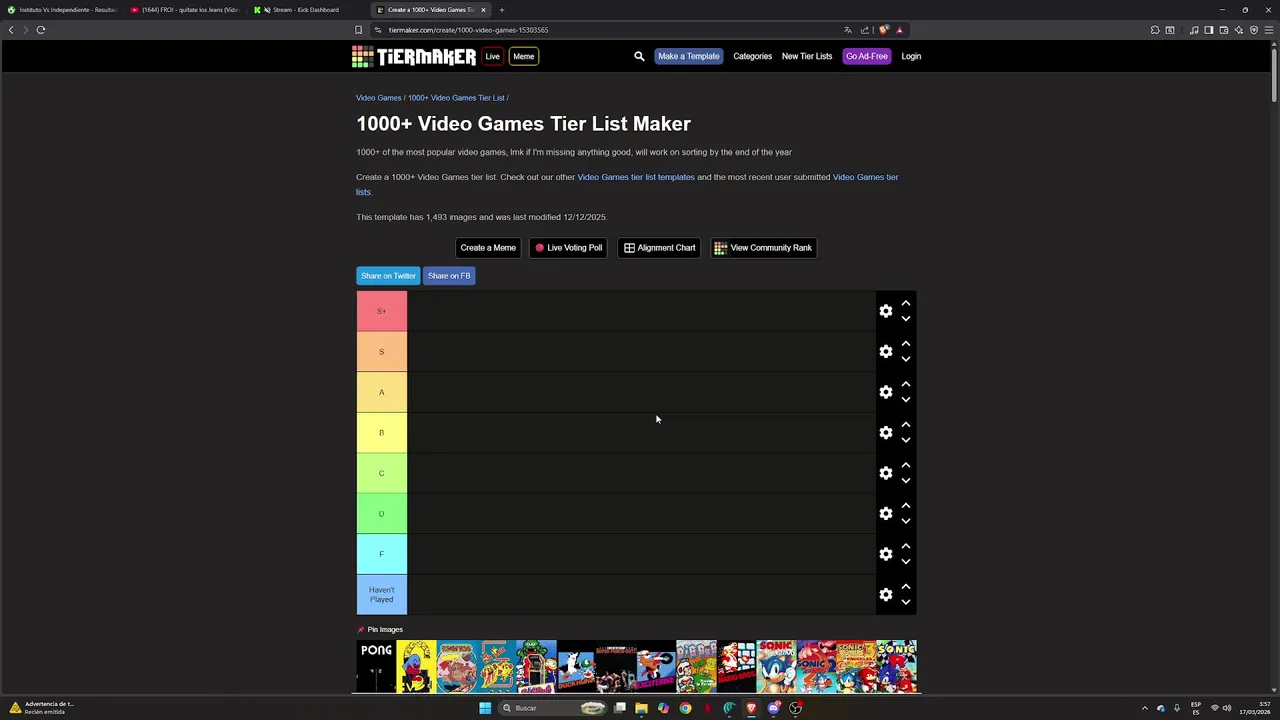Move Haven't Played row up
This screenshot has height=720, width=1280.
click(906, 587)
